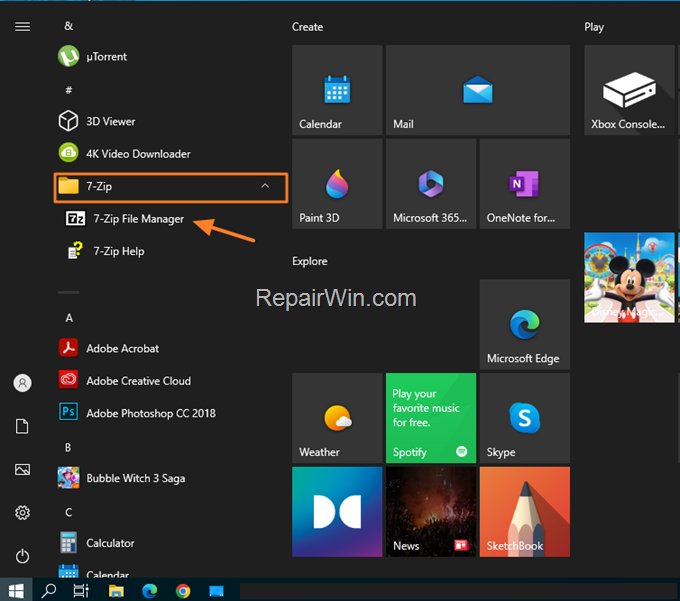Open the Xbox Console tile
The height and width of the screenshot is (601, 680).
(629, 90)
